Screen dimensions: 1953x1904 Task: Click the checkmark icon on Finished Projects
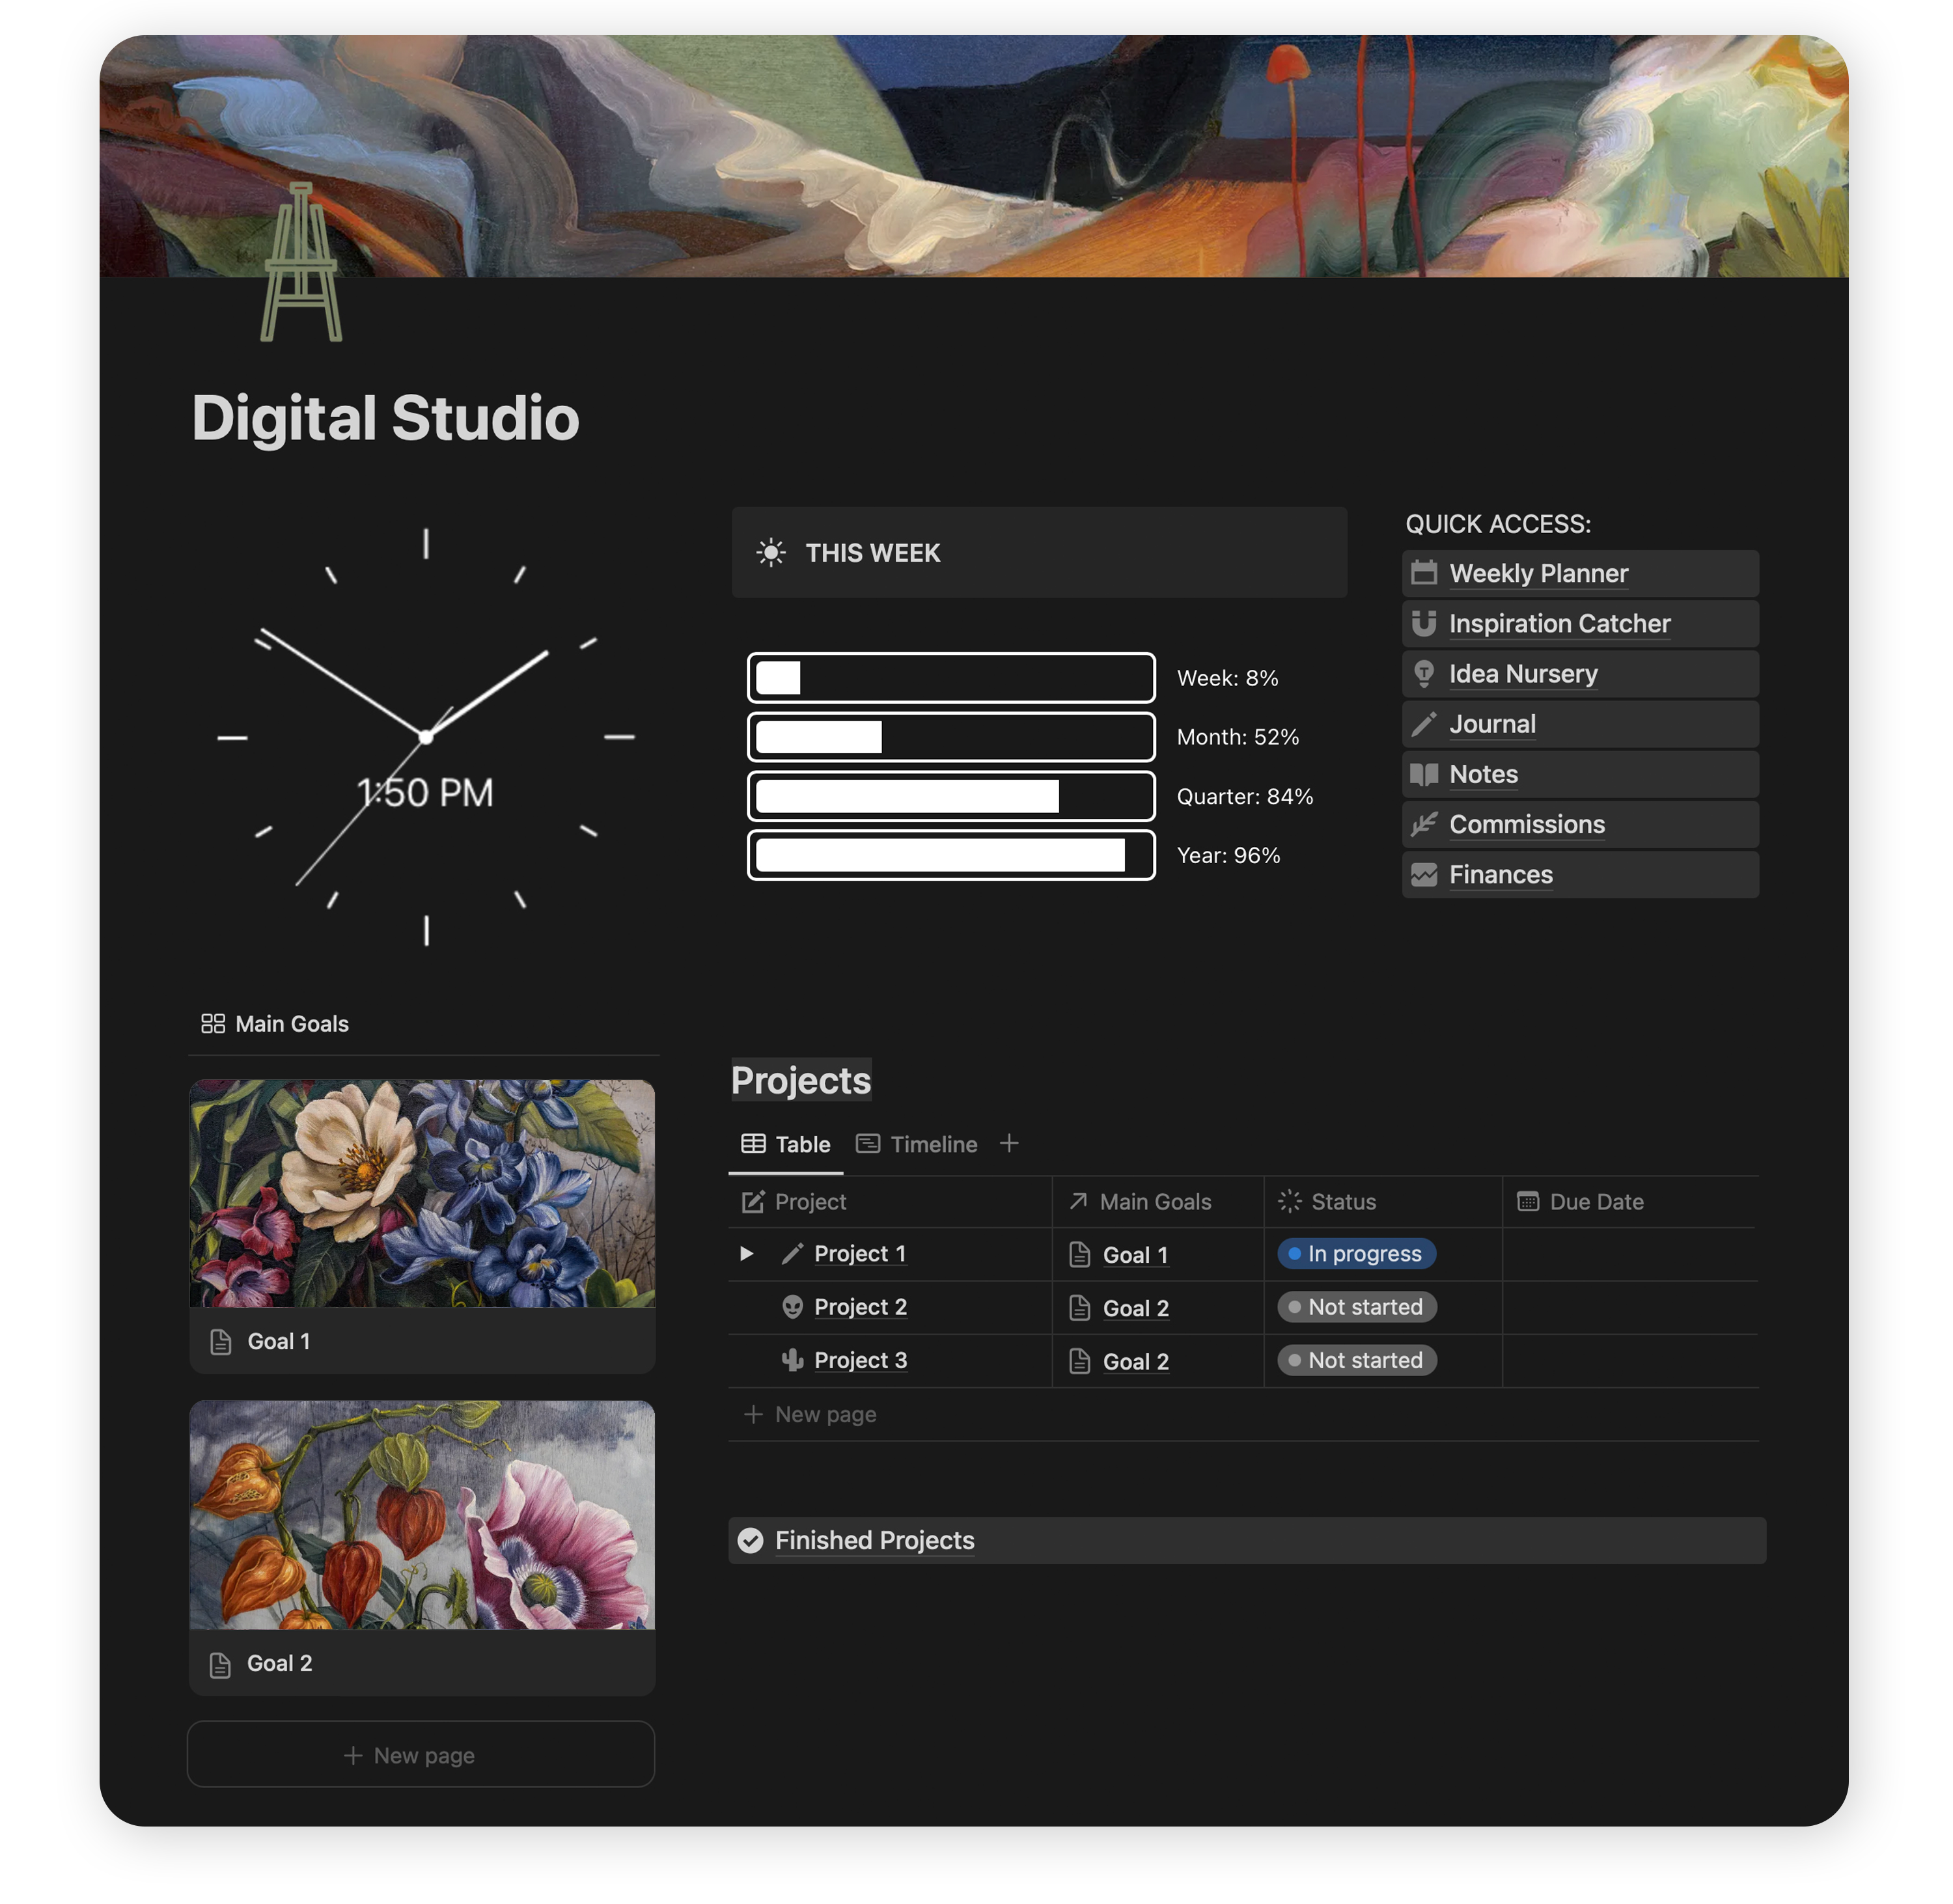750,1540
